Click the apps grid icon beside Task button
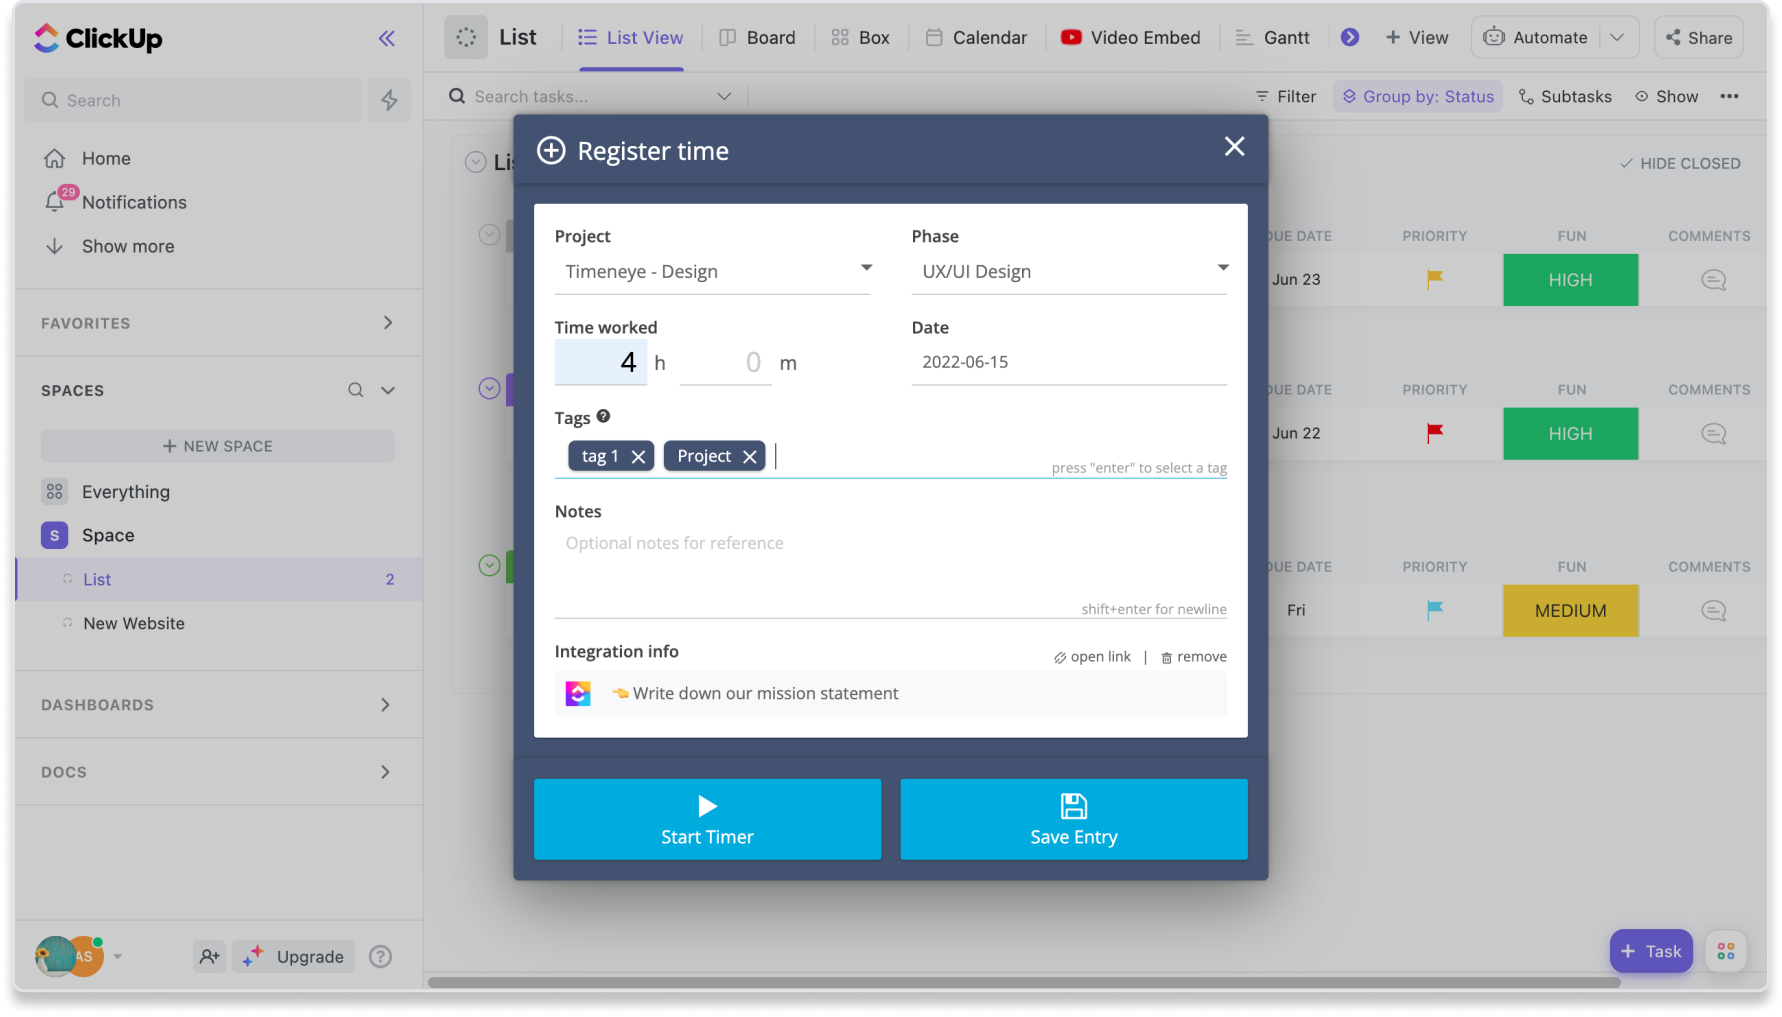 [1726, 951]
